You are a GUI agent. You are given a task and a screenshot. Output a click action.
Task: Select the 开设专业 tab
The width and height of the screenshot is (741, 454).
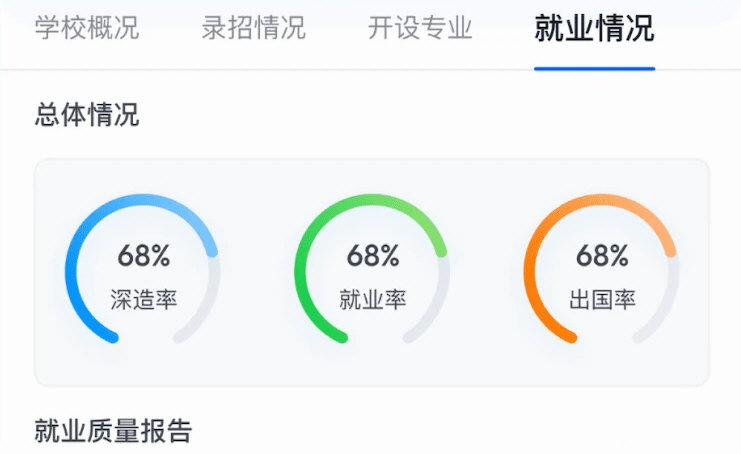click(x=420, y=28)
